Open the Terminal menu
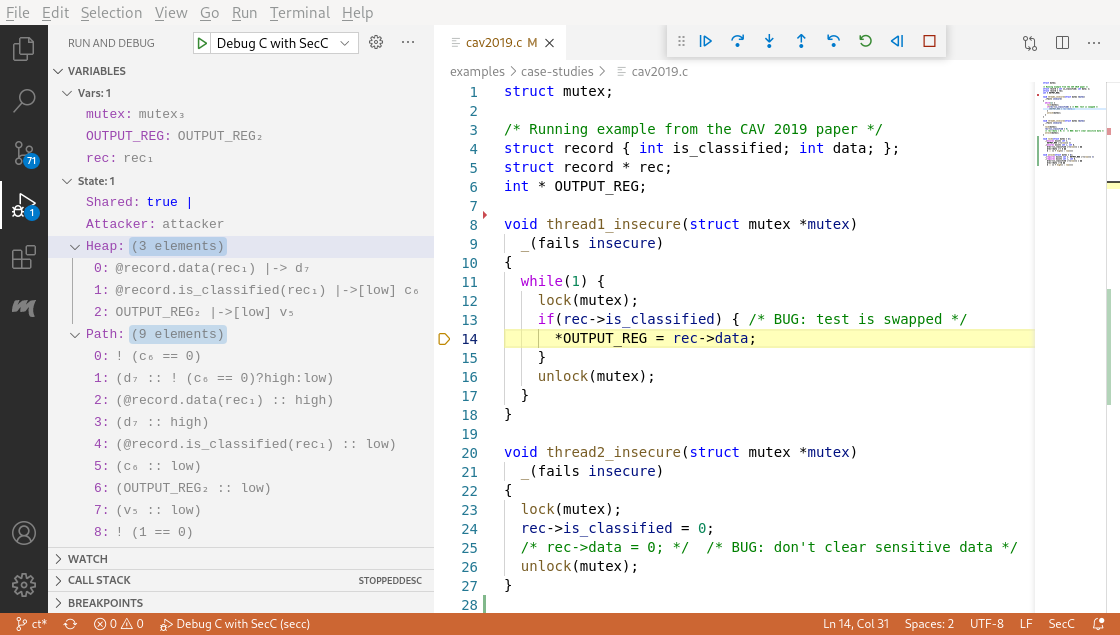The width and height of the screenshot is (1120, 635). (x=300, y=13)
